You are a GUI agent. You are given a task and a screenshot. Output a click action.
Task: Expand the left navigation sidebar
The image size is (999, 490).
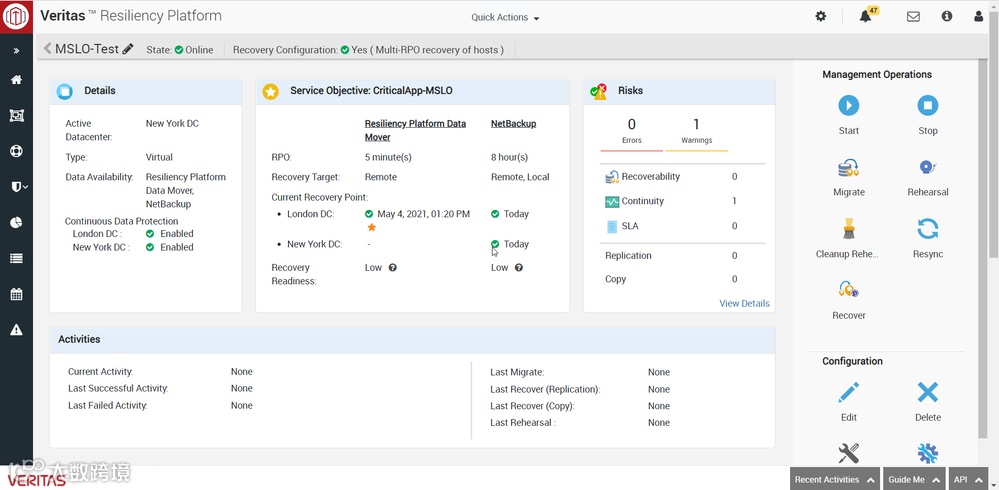click(x=16, y=51)
